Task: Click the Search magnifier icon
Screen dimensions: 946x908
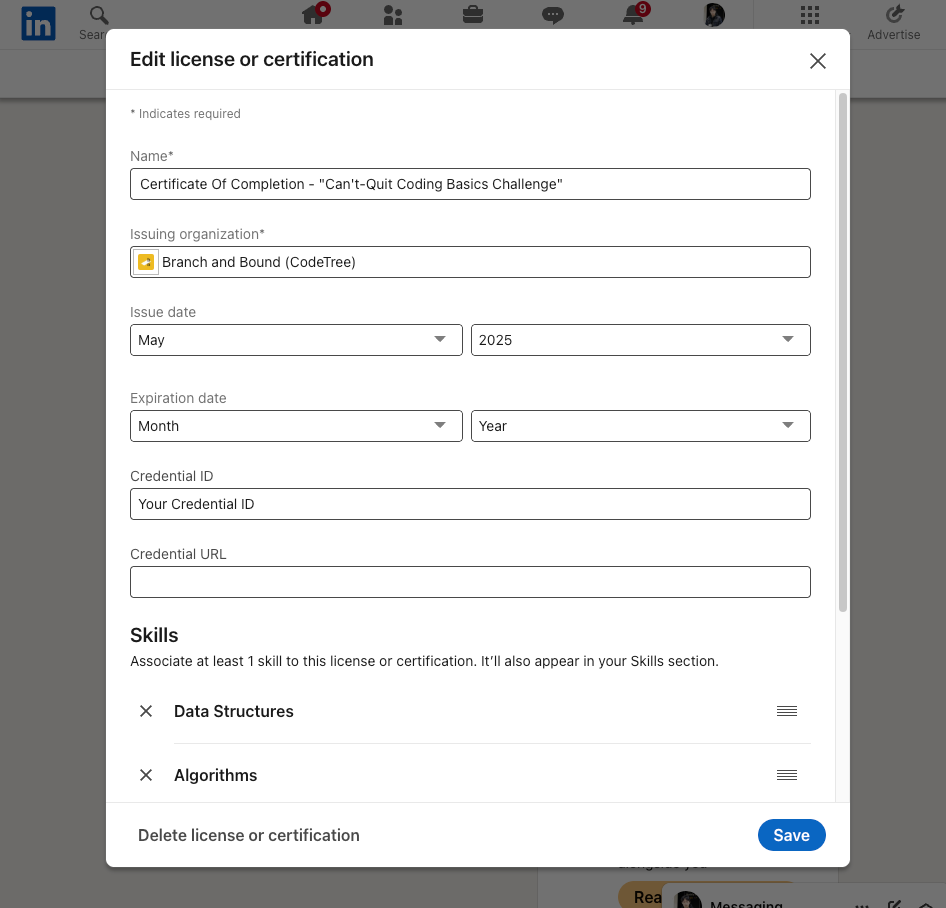Action: pyautogui.click(x=98, y=15)
